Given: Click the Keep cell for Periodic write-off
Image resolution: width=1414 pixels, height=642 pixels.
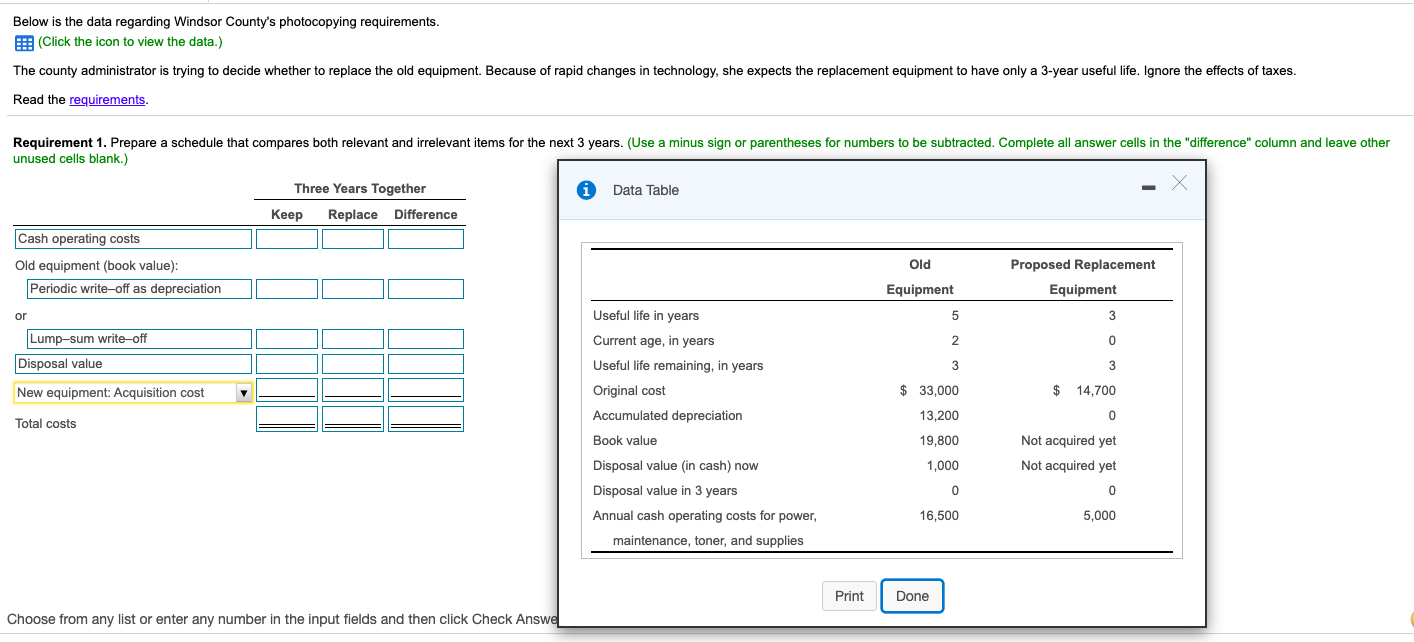Looking at the screenshot, I should coord(286,289).
